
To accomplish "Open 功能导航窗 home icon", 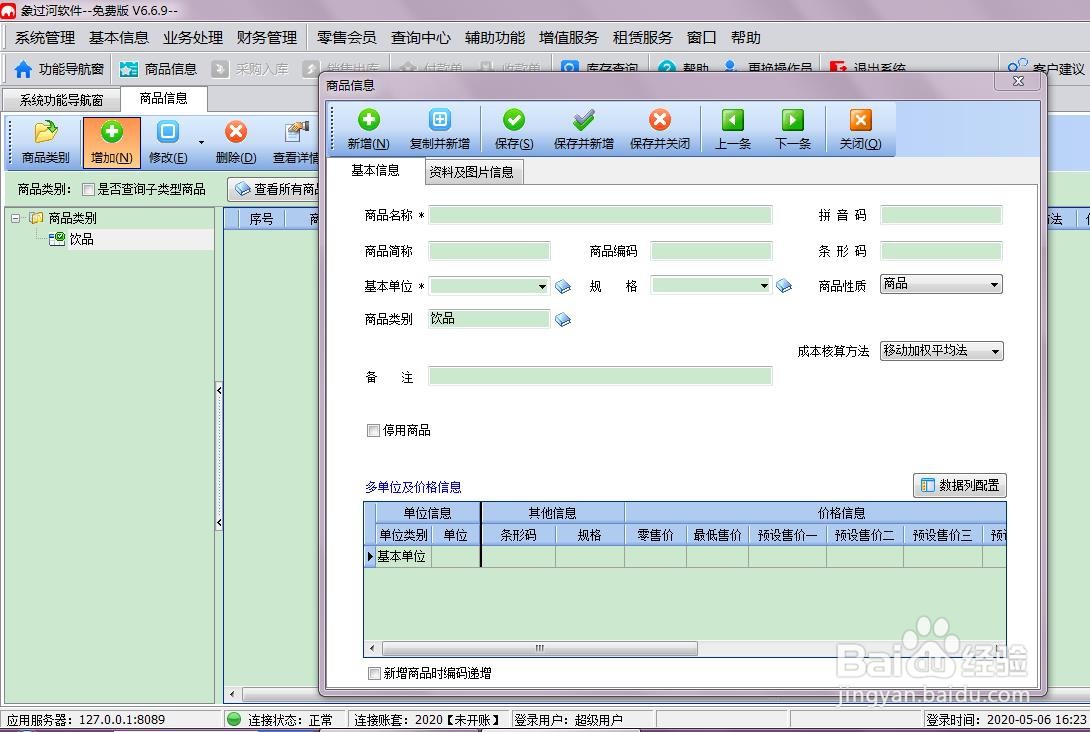I will pos(58,69).
